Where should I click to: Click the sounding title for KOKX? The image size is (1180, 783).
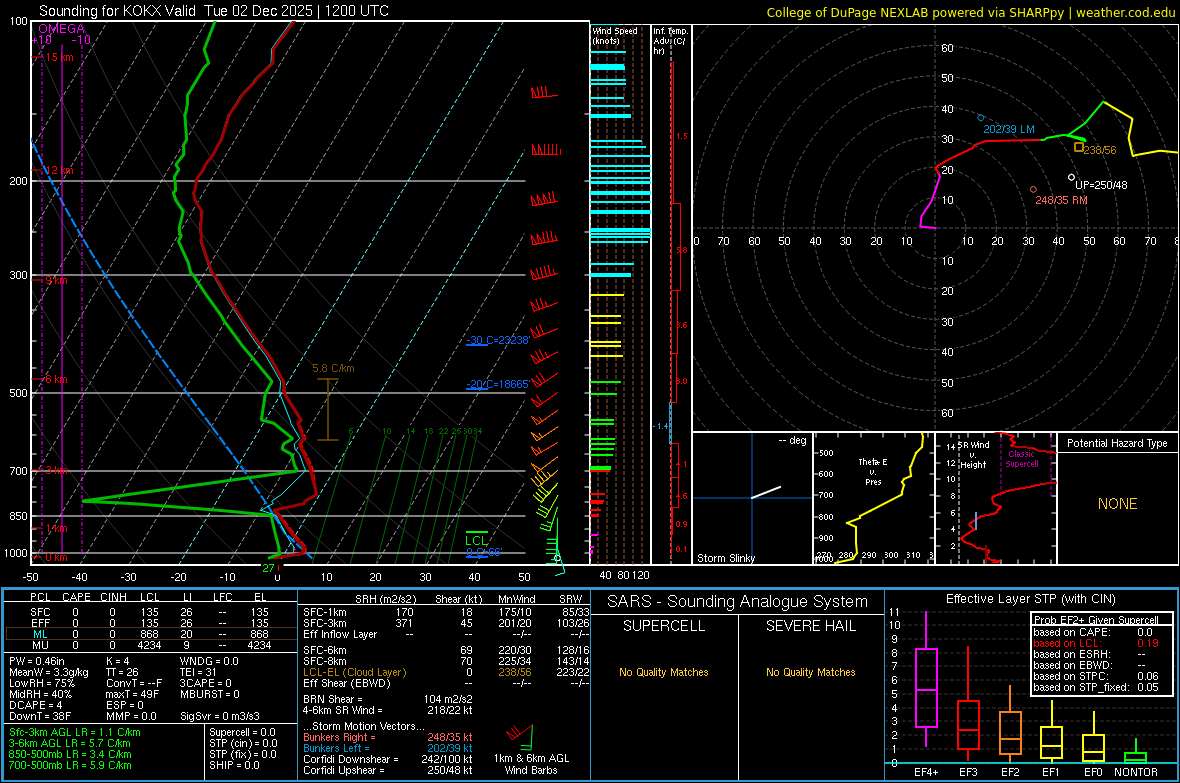[214, 11]
